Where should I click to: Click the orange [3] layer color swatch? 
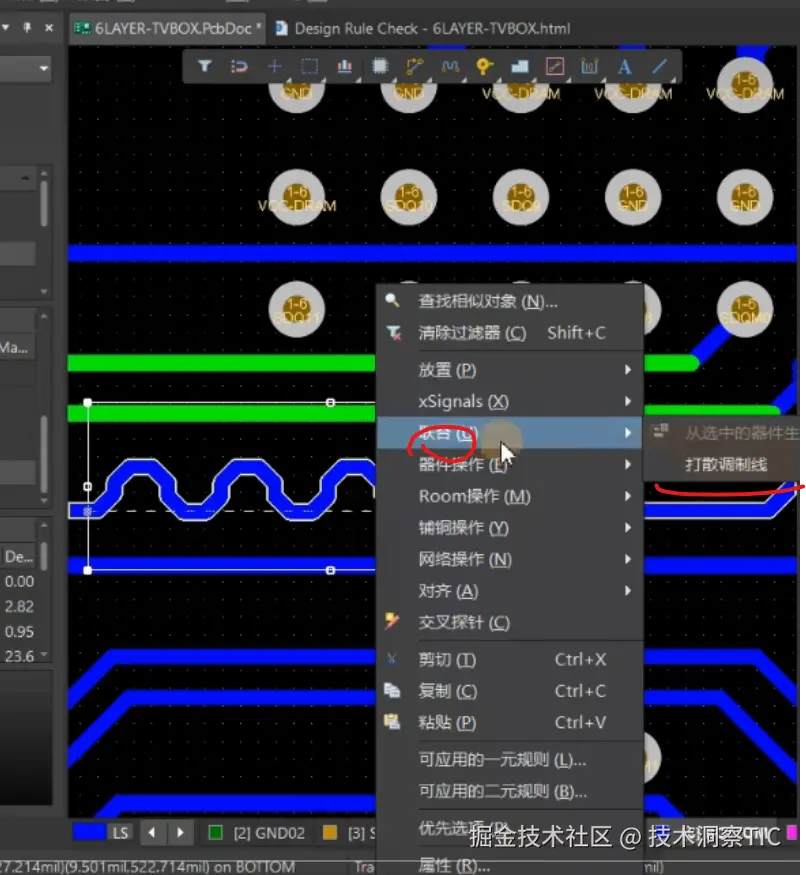[330, 833]
